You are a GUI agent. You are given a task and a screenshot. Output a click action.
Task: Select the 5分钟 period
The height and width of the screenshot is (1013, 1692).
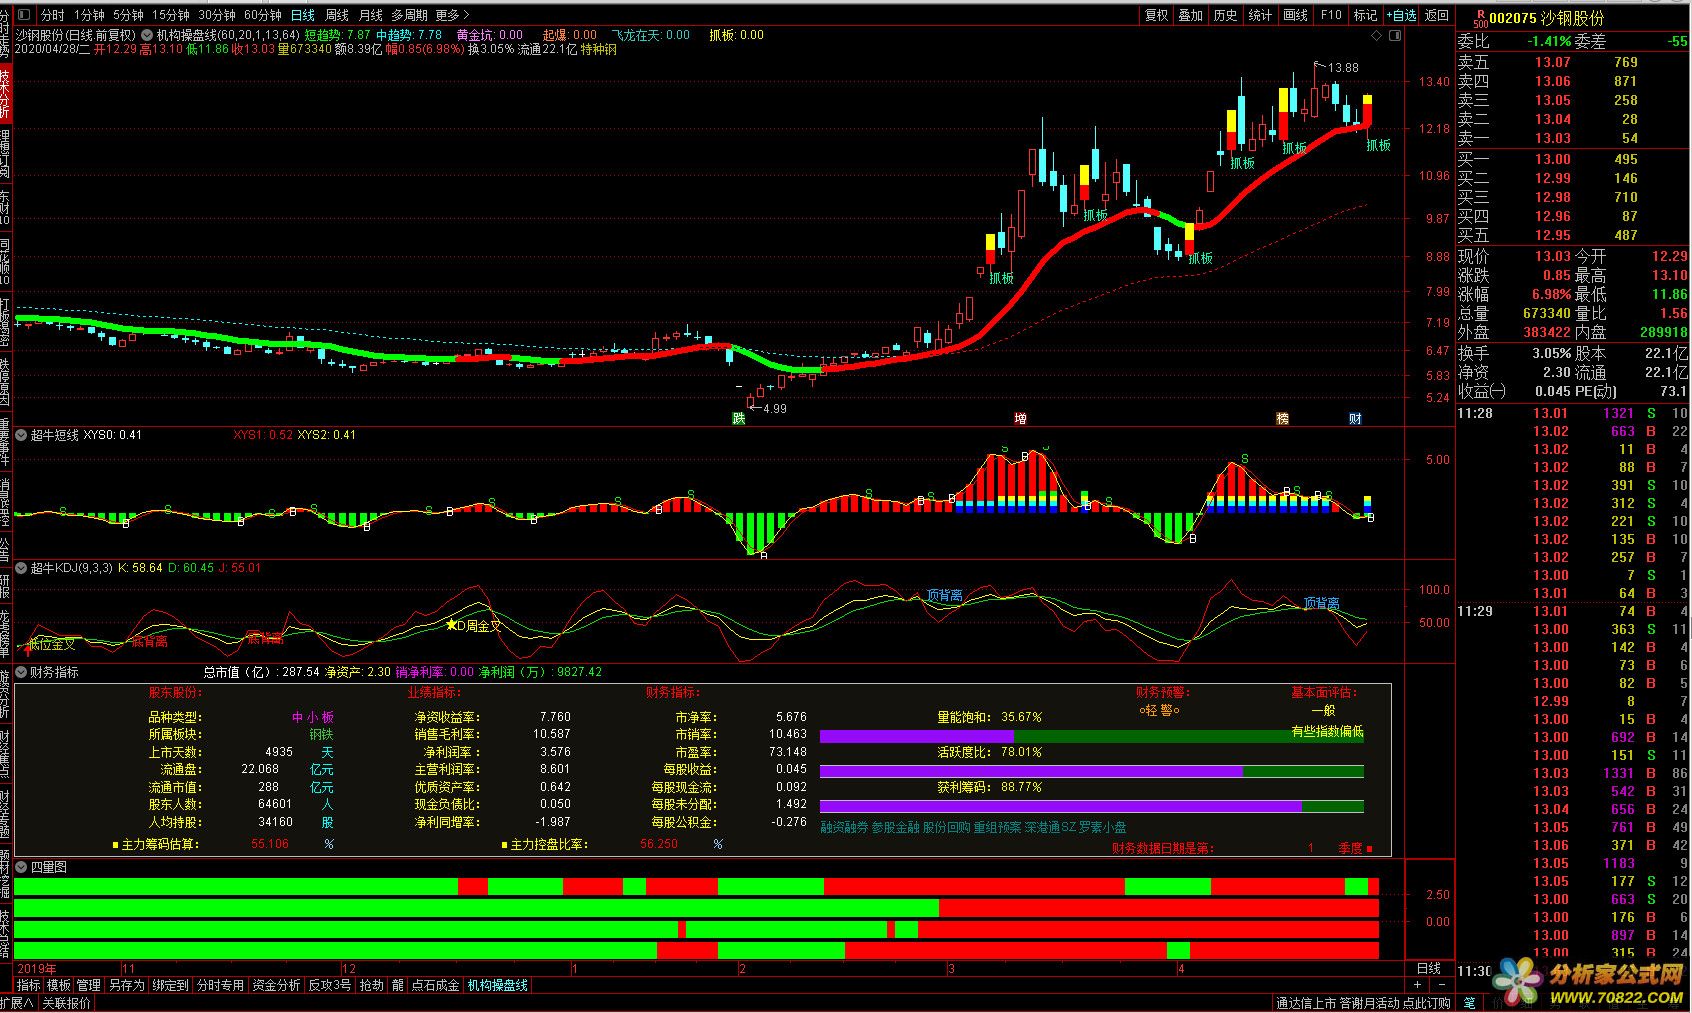click(x=128, y=15)
